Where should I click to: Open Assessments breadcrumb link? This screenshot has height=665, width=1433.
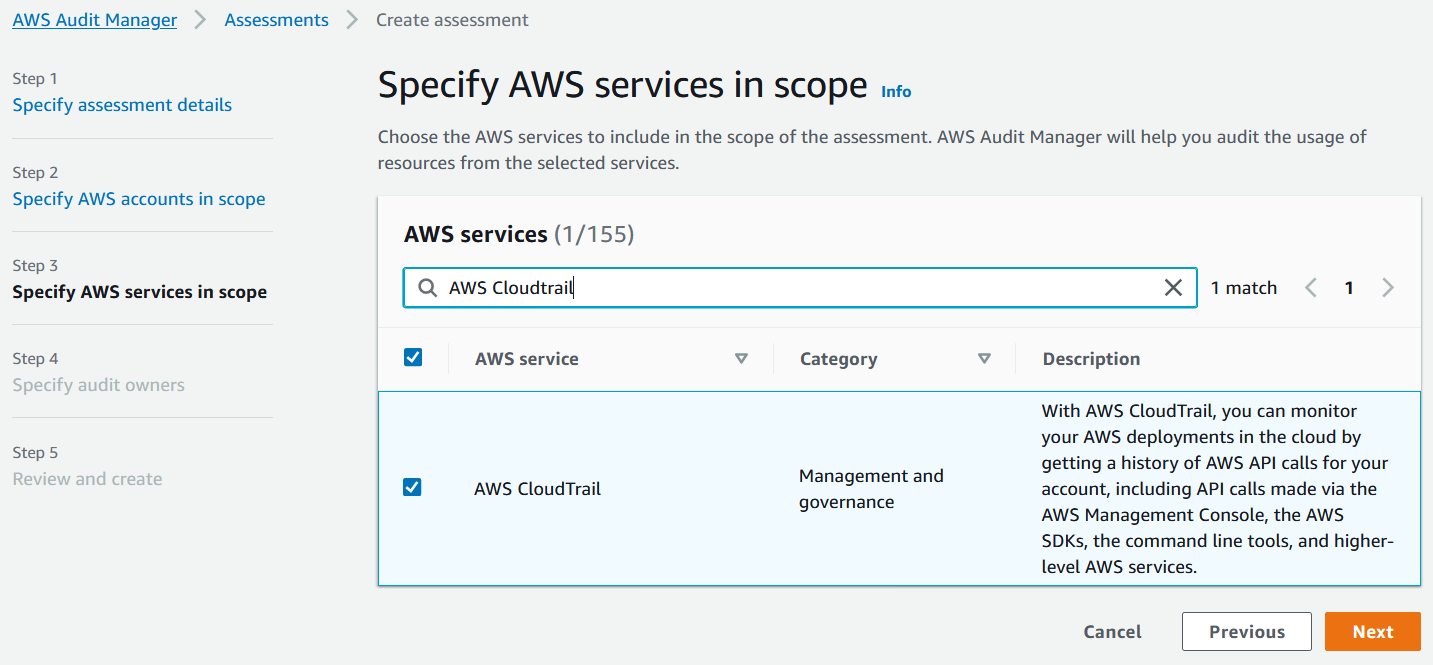(277, 20)
